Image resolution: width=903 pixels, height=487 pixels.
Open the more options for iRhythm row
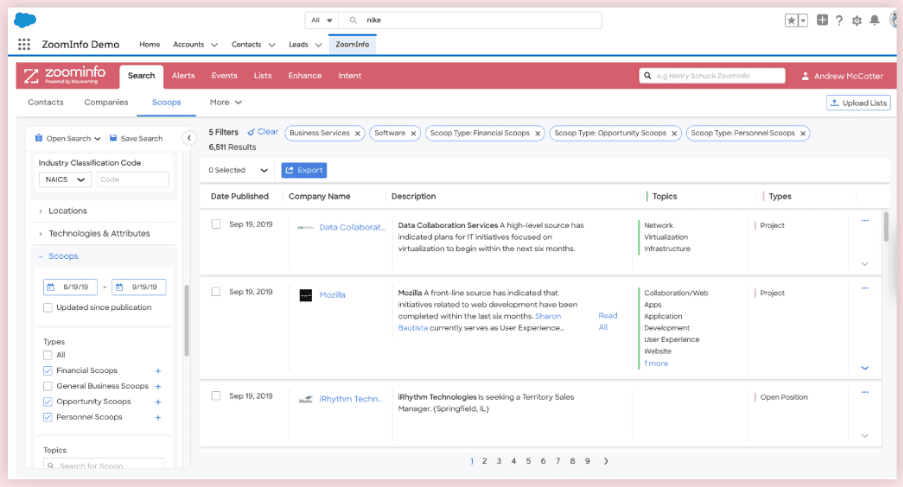point(864,392)
